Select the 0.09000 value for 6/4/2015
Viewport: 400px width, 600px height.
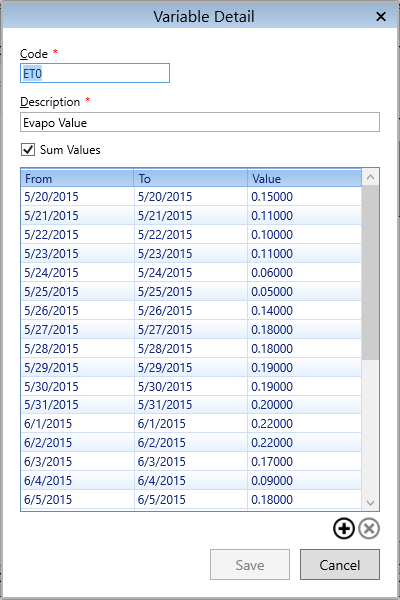[x=304, y=481]
